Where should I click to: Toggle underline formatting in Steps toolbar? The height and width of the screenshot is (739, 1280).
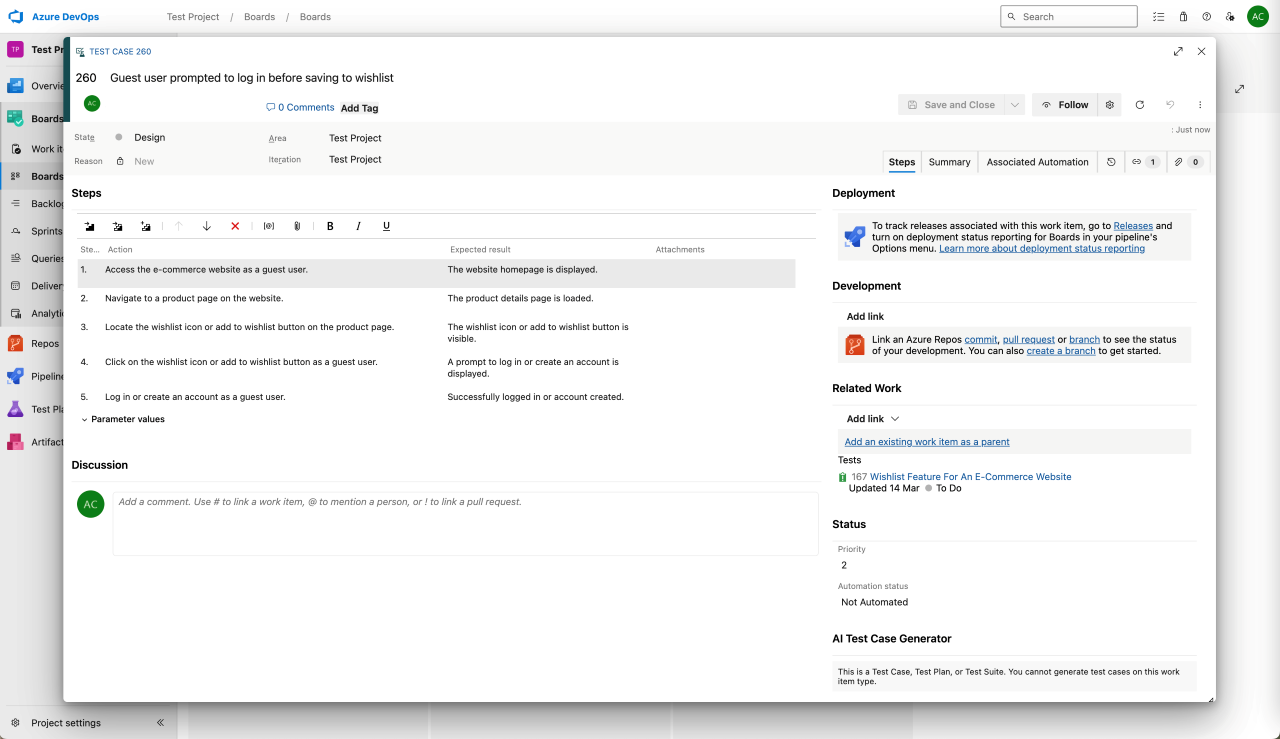386,227
